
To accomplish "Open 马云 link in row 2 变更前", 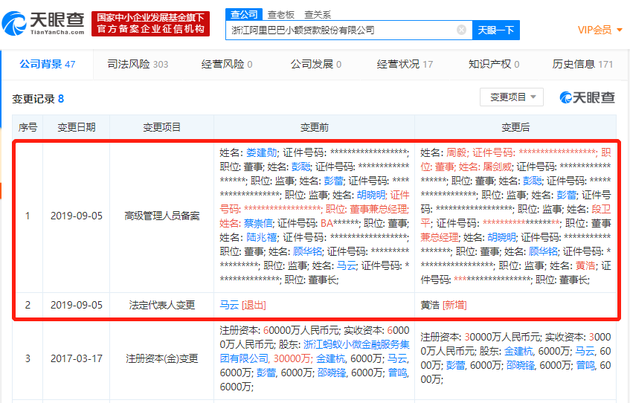I will tap(229, 305).
